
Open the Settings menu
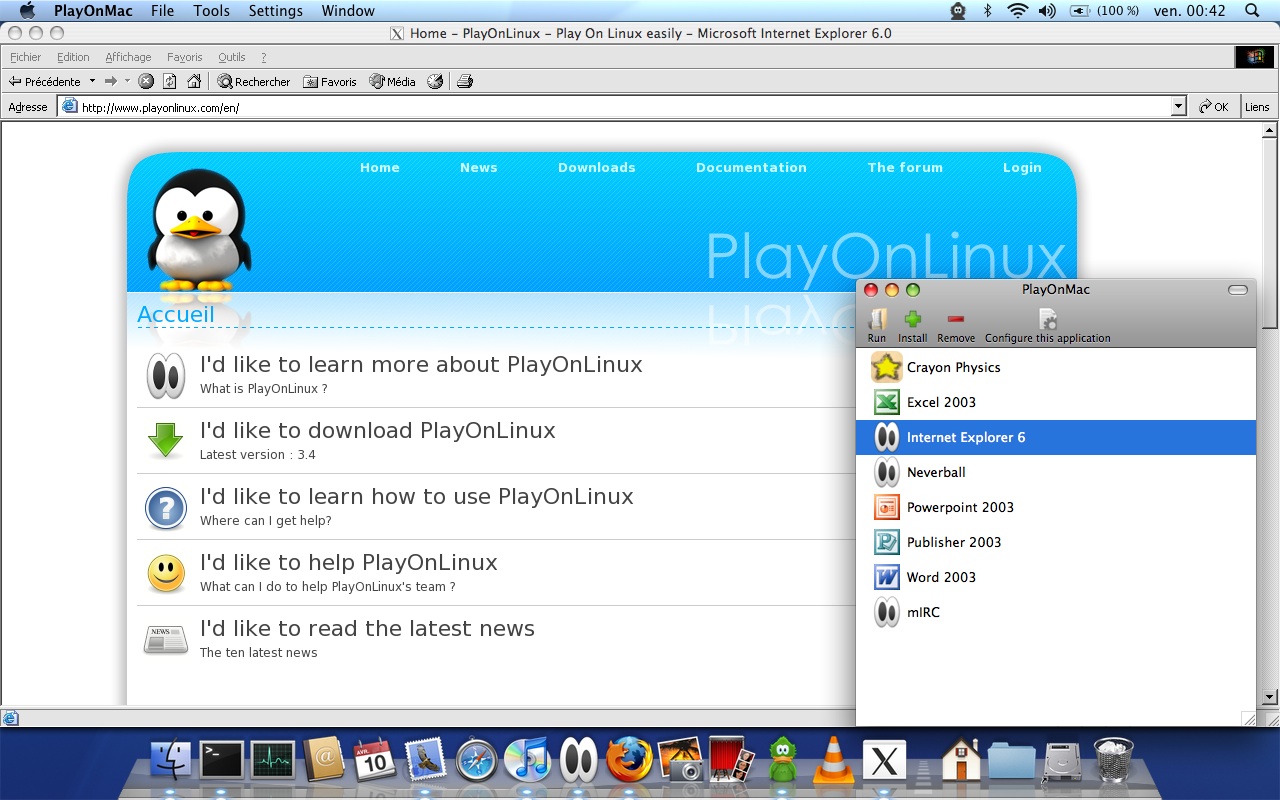[x=275, y=11]
